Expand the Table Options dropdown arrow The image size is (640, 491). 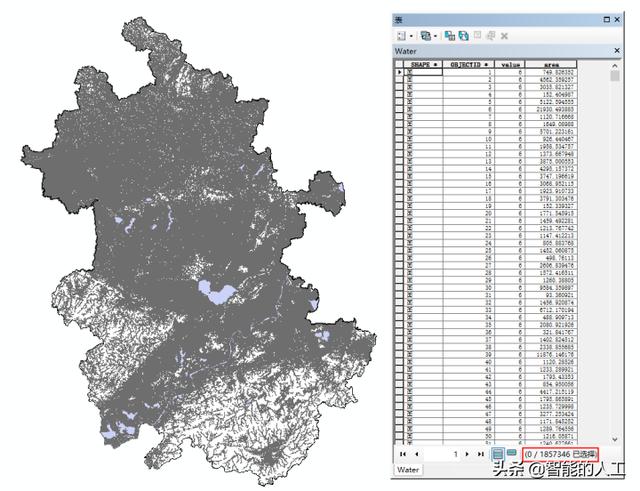[x=409, y=35]
